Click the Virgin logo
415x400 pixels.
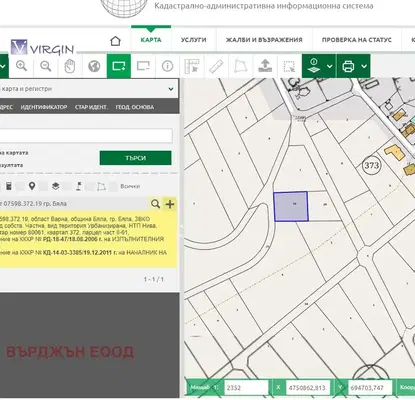(x=42, y=47)
